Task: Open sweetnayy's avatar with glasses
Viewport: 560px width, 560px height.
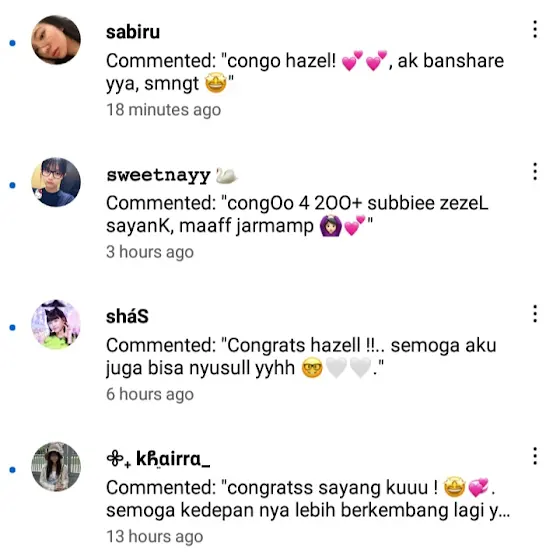Action: click(x=56, y=182)
